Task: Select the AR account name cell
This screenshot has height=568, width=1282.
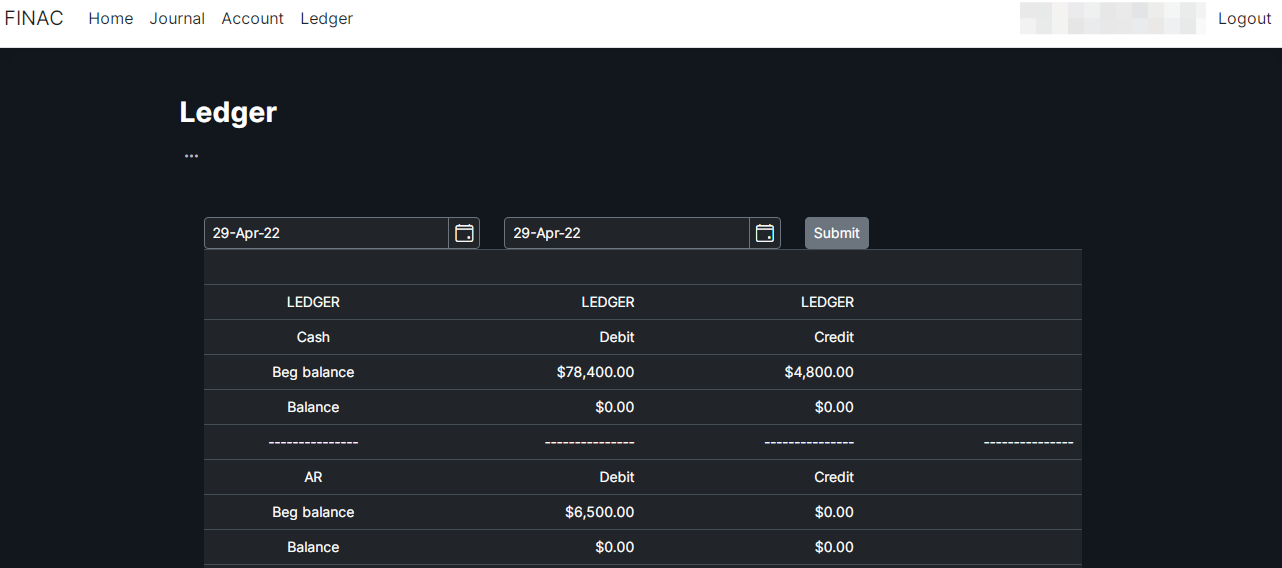Action: 313,477
